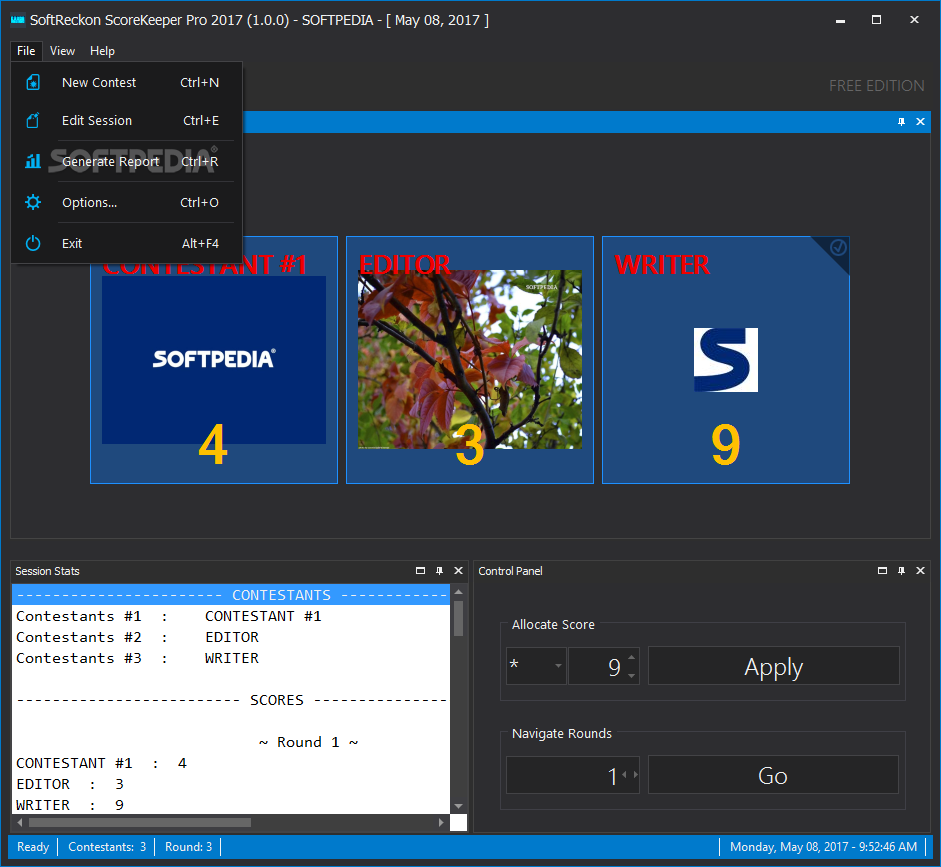
Task: Close the main scoreboard panel
Action: coord(920,122)
